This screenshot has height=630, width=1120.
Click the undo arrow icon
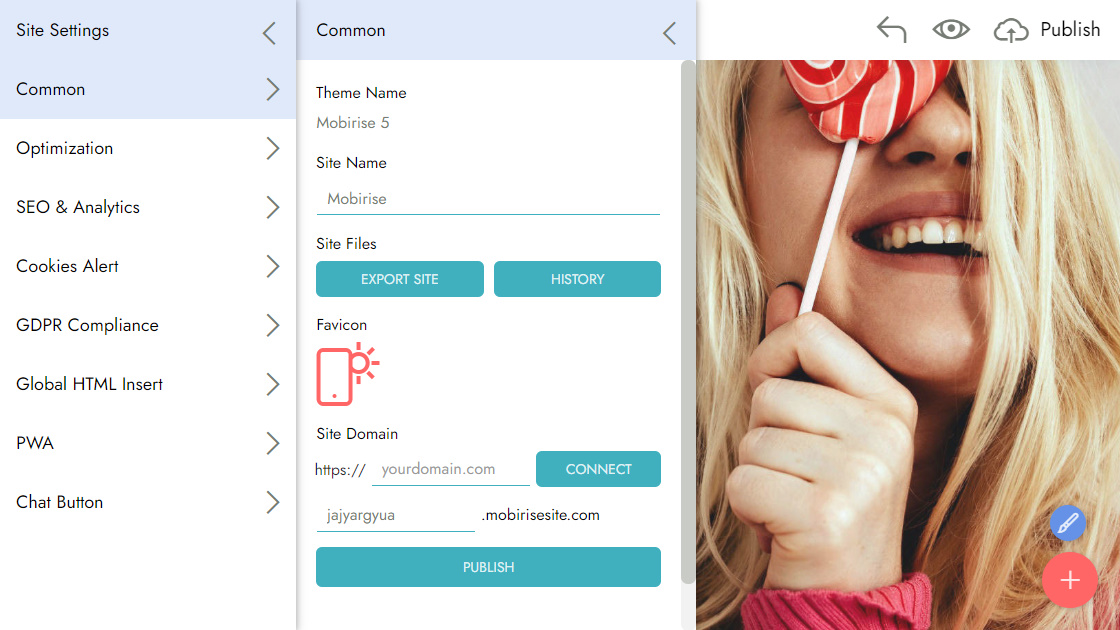tap(891, 30)
